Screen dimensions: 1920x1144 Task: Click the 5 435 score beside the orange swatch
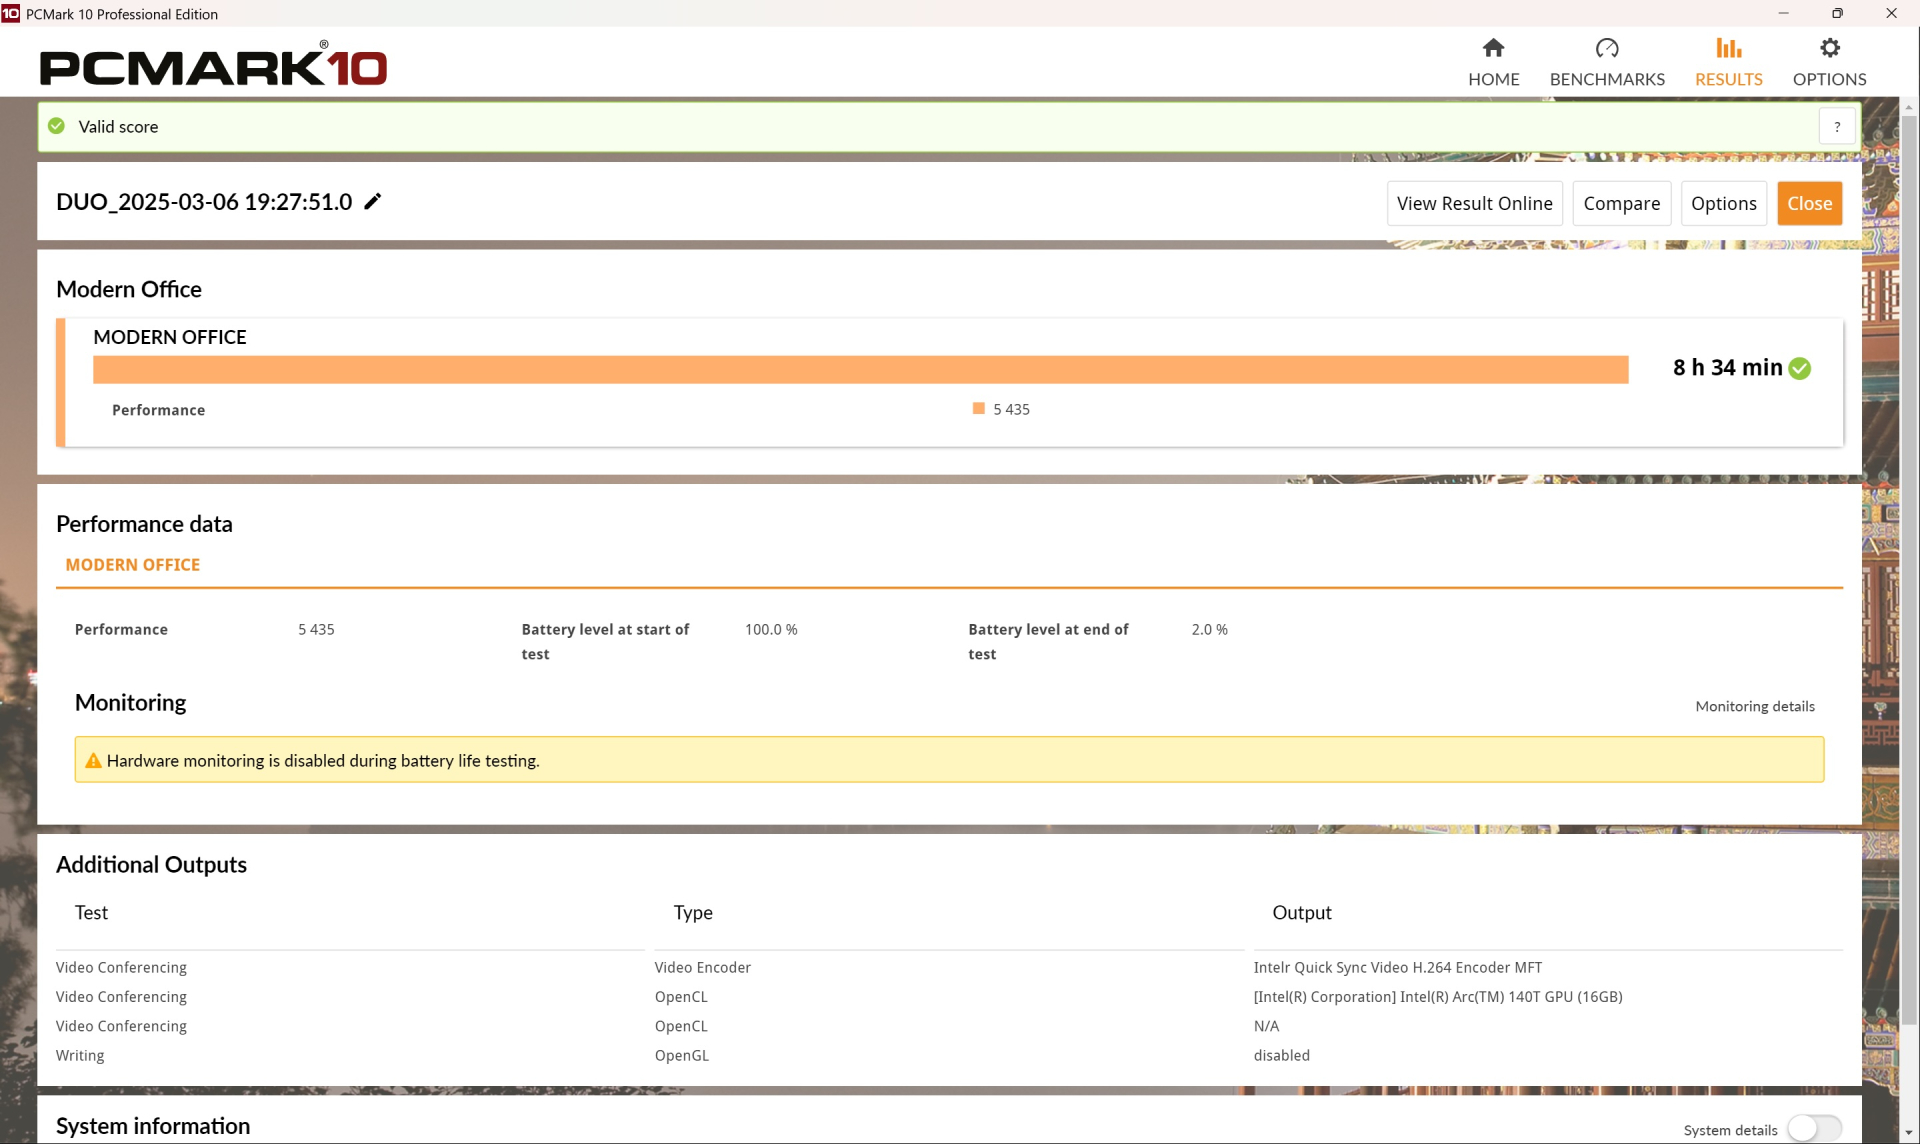(x=1011, y=409)
